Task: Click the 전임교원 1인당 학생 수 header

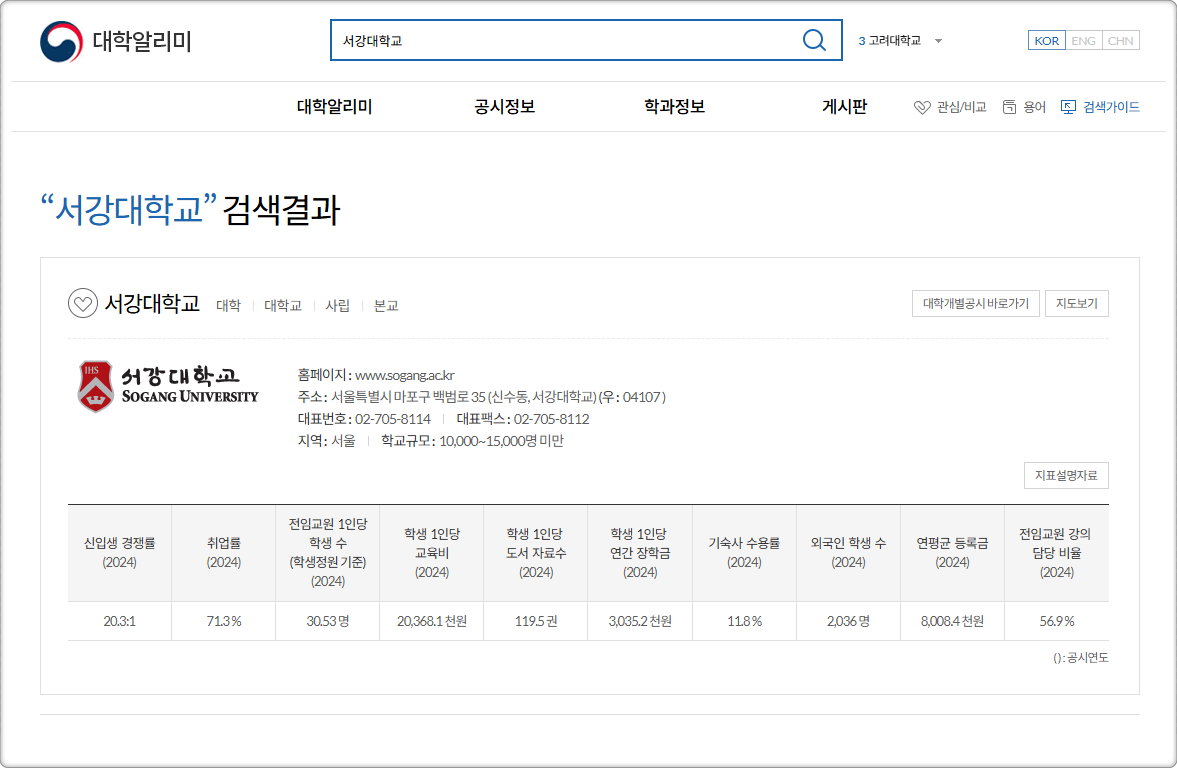Action: pos(328,553)
